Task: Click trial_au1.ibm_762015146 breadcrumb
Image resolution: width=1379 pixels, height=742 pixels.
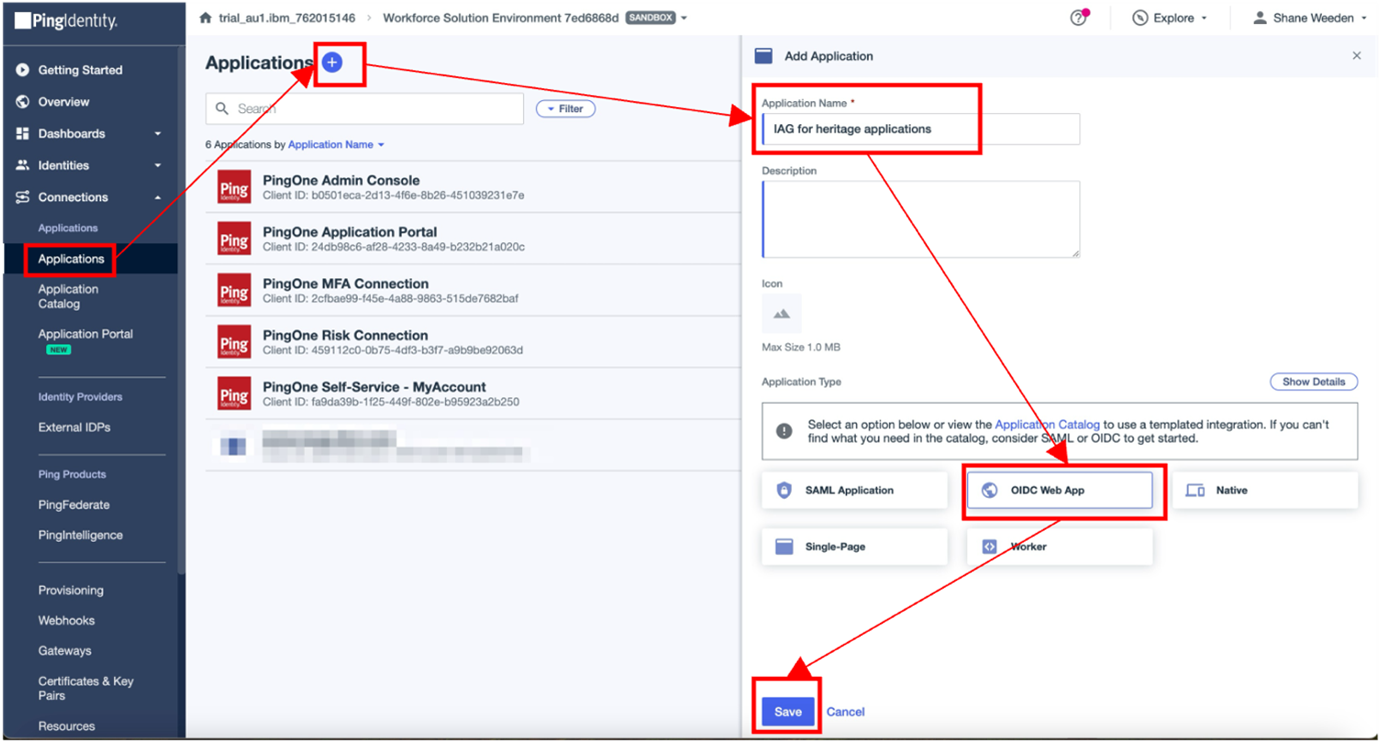Action: (289, 18)
